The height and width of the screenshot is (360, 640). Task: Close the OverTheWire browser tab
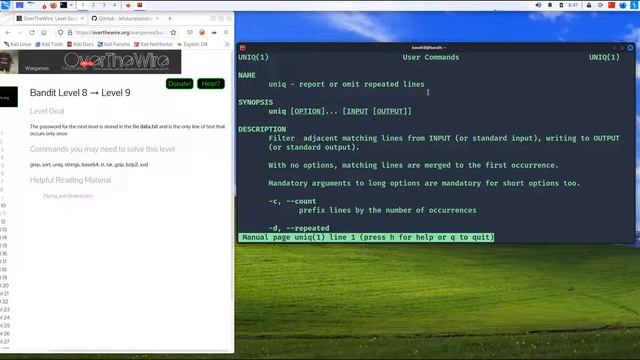point(82,18)
